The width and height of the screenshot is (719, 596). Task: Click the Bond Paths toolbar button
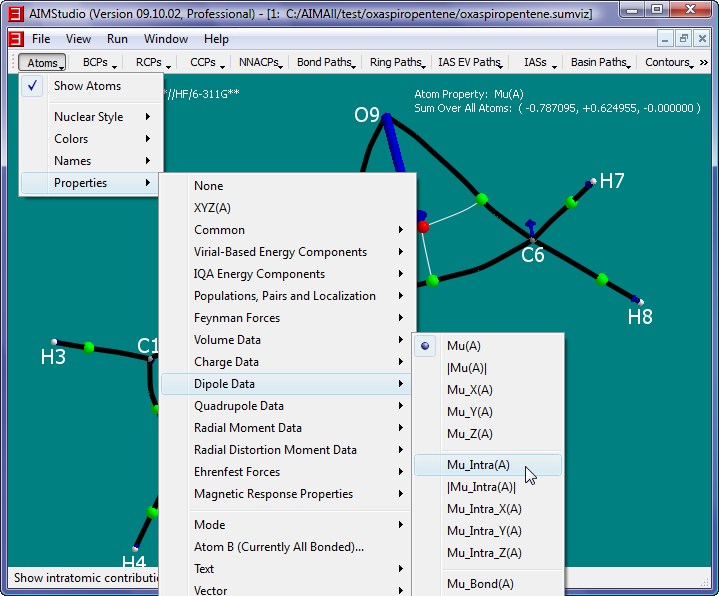tap(326, 62)
